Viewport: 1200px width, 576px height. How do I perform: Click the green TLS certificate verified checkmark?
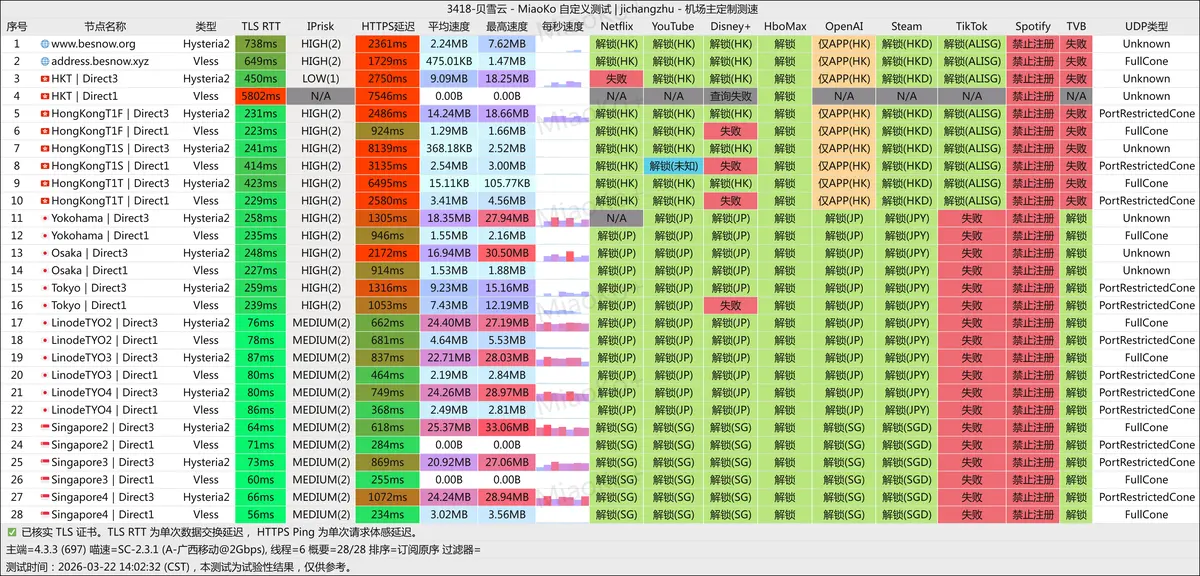[x=12, y=533]
